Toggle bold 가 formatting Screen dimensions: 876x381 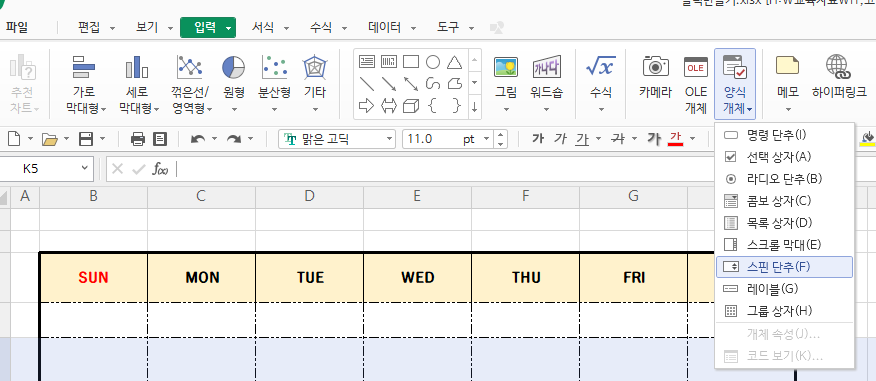click(538, 139)
